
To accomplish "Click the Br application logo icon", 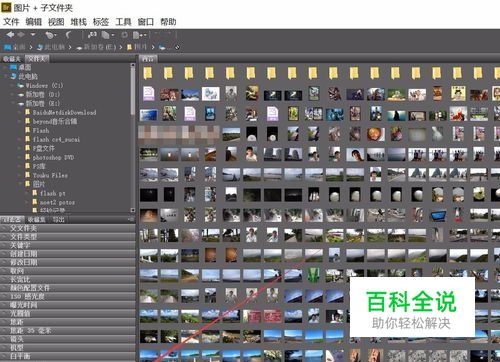I will coord(6,7).
